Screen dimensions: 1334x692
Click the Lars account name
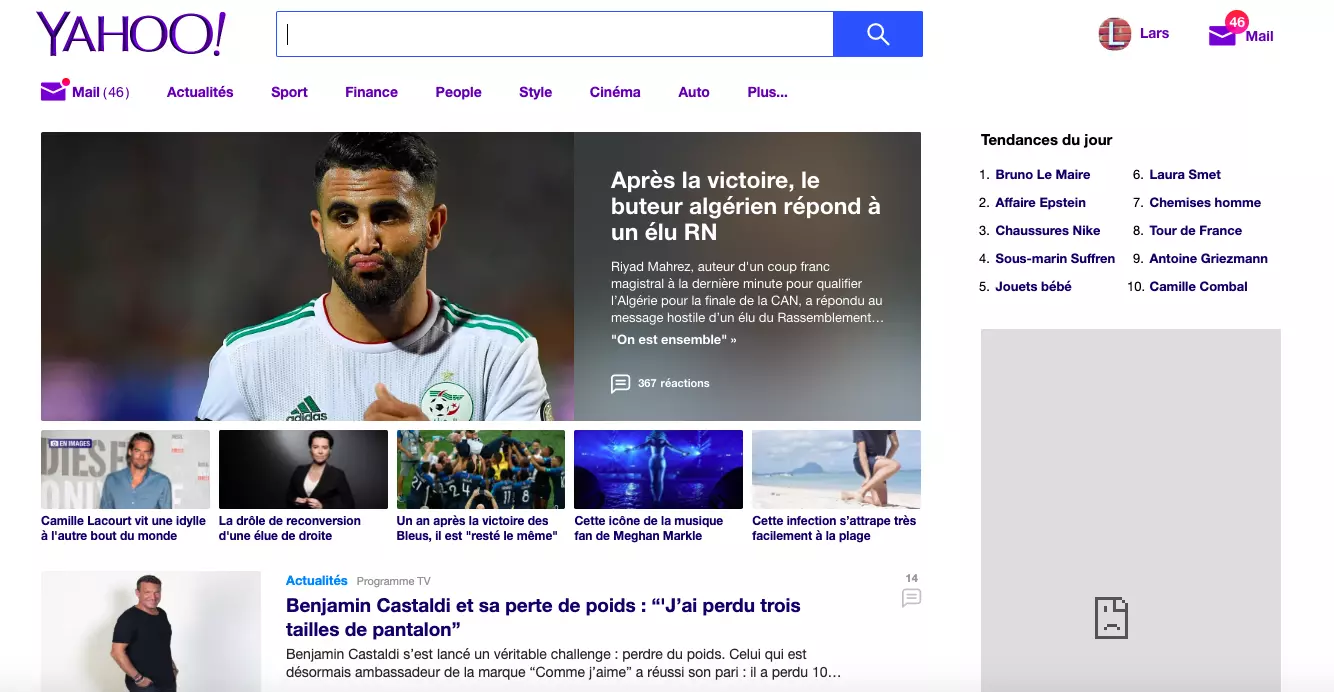pyautogui.click(x=1154, y=33)
